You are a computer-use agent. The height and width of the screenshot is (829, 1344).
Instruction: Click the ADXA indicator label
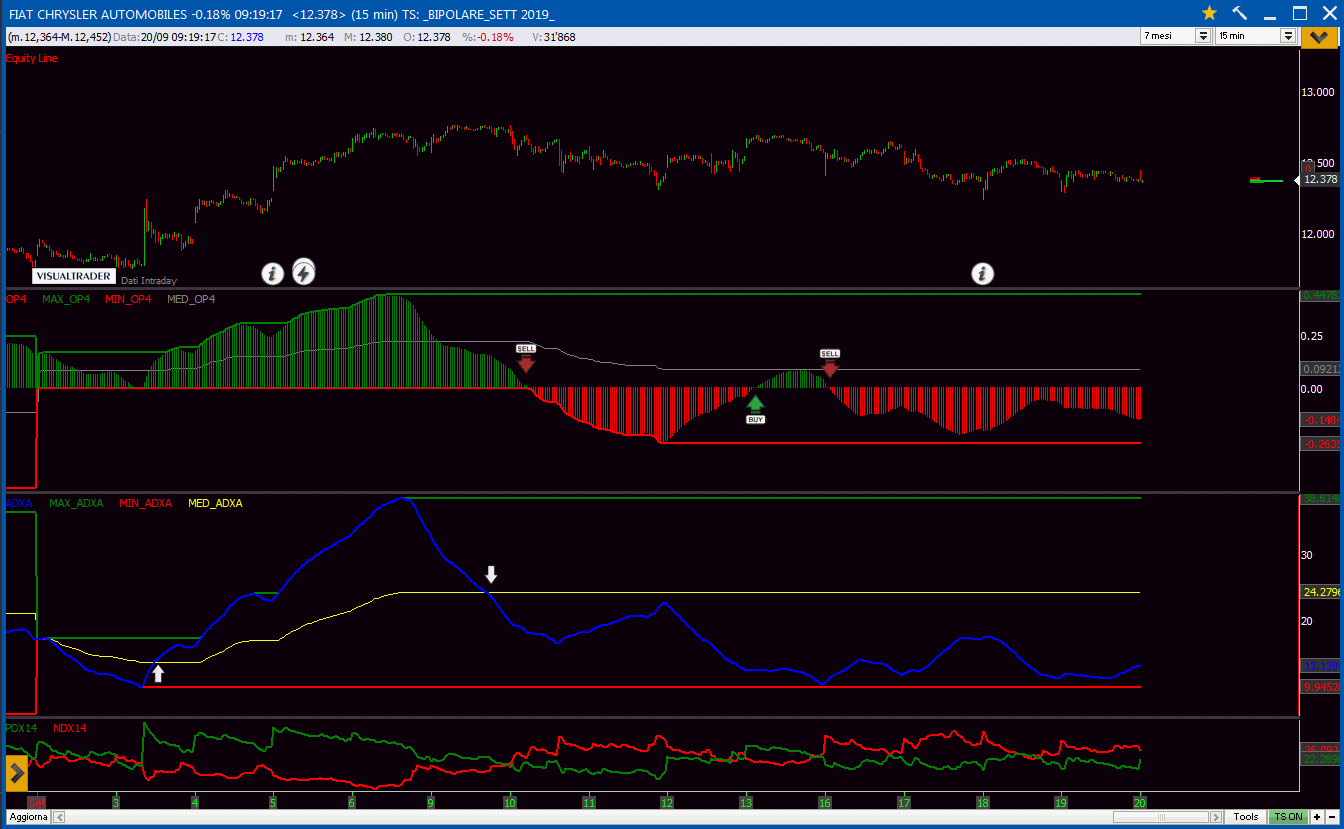click(18, 503)
